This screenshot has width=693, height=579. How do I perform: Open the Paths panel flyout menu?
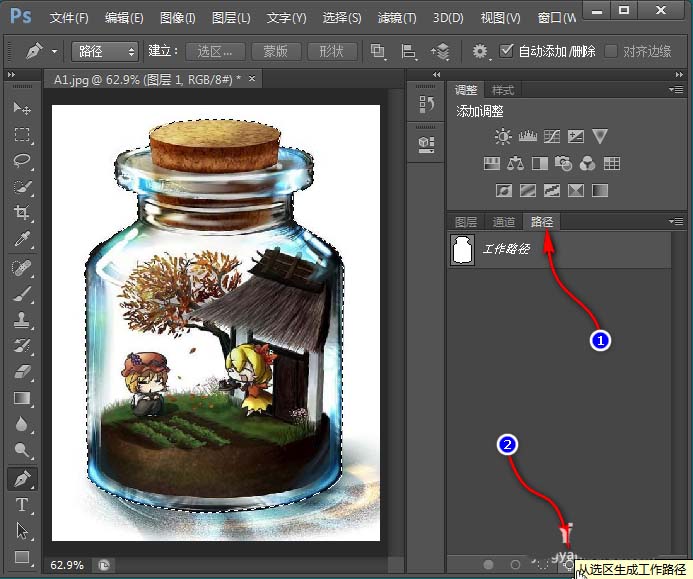point(675,221)
